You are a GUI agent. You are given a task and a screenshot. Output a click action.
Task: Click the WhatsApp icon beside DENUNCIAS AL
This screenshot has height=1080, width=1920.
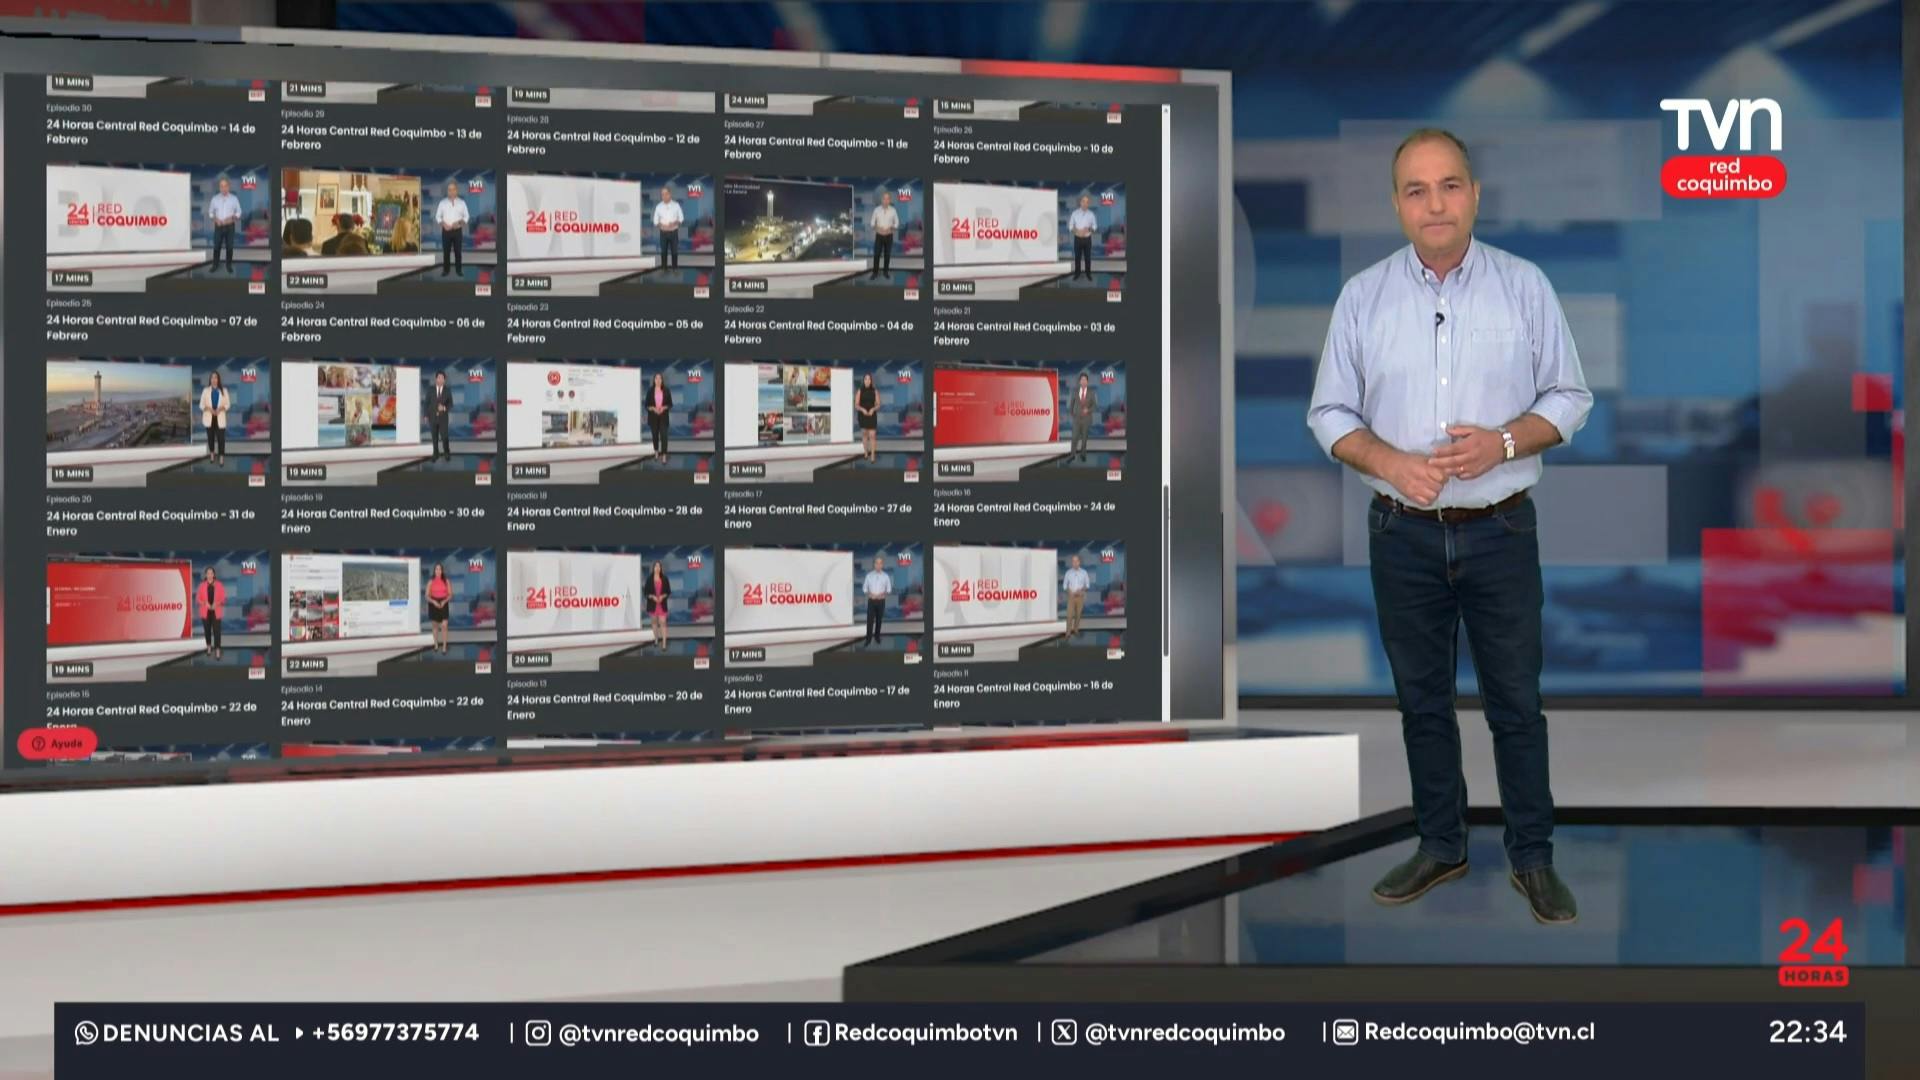pos(86,1033)
